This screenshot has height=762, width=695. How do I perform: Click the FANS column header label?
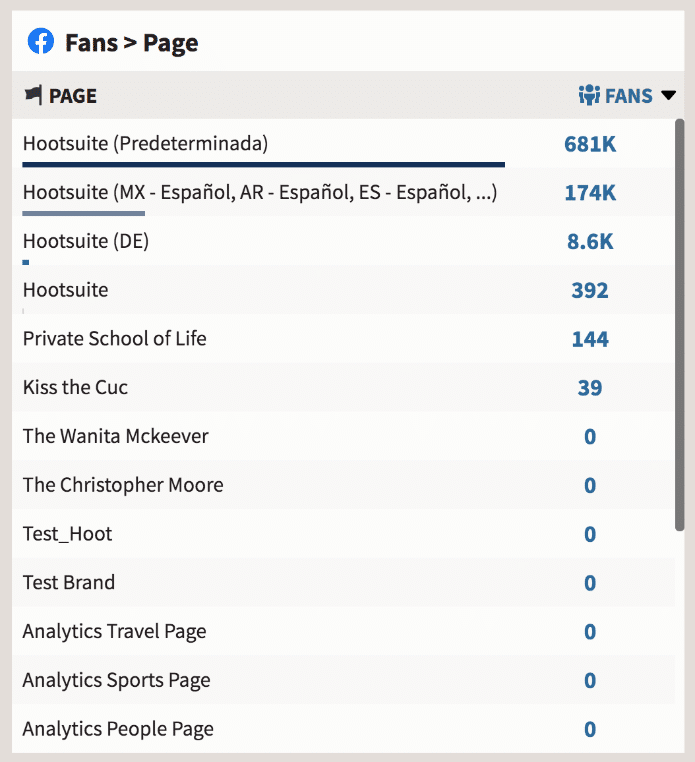point(628,96)
